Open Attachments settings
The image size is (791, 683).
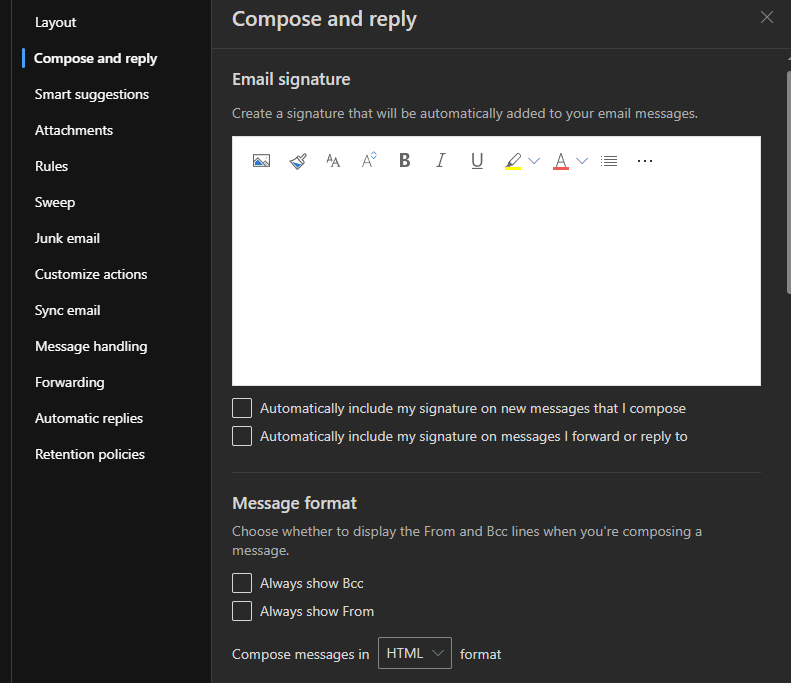point(74,130)
